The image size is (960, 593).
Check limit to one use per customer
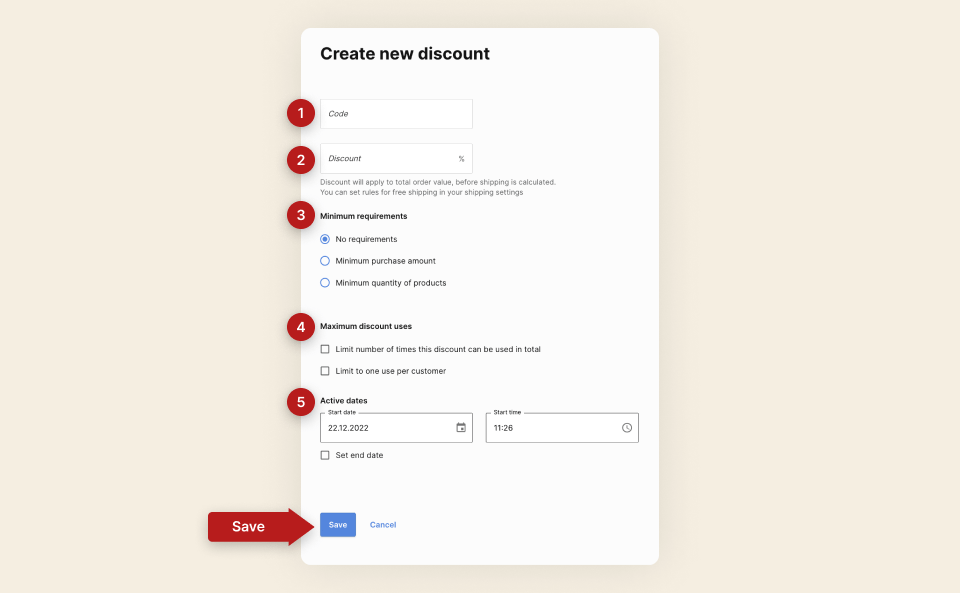[325, 370]
